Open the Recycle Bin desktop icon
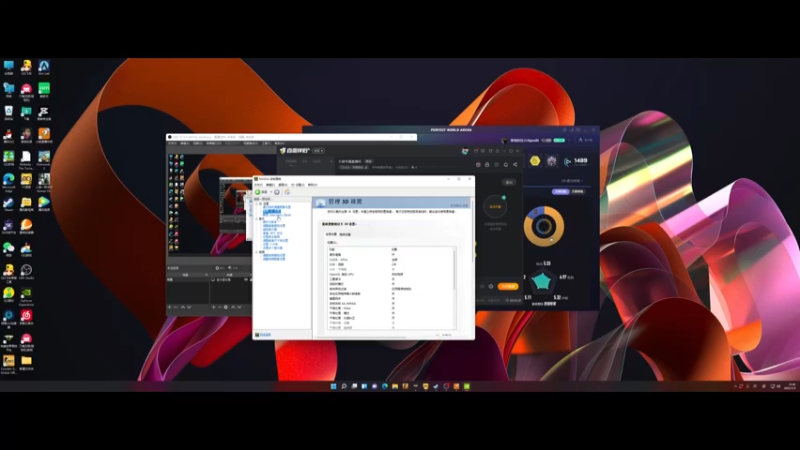This screenshot has width=800, height=450. coord(9,113)
